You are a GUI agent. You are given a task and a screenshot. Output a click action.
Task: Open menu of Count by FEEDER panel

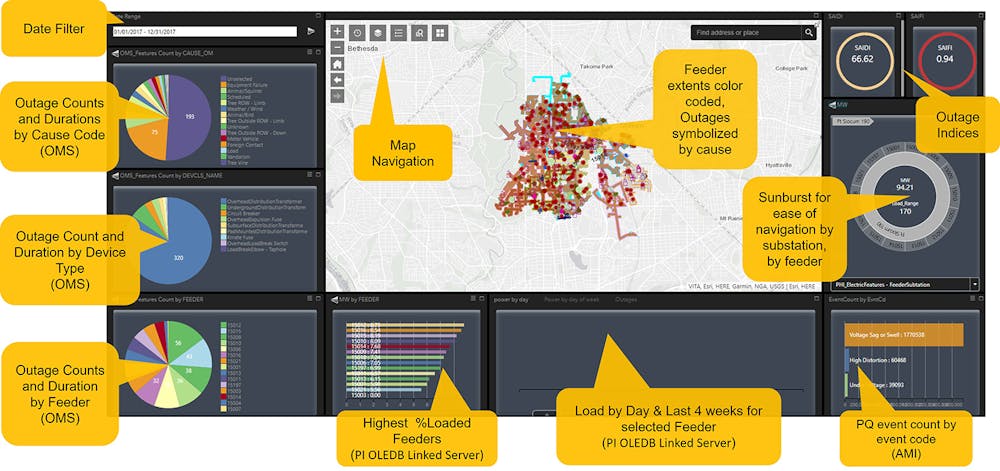(x=309, y=298)
